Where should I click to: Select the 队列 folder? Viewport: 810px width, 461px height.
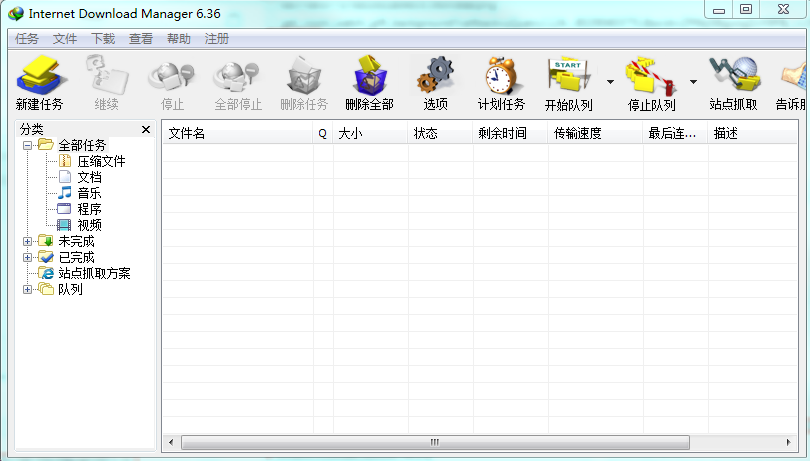click(70, 289)
